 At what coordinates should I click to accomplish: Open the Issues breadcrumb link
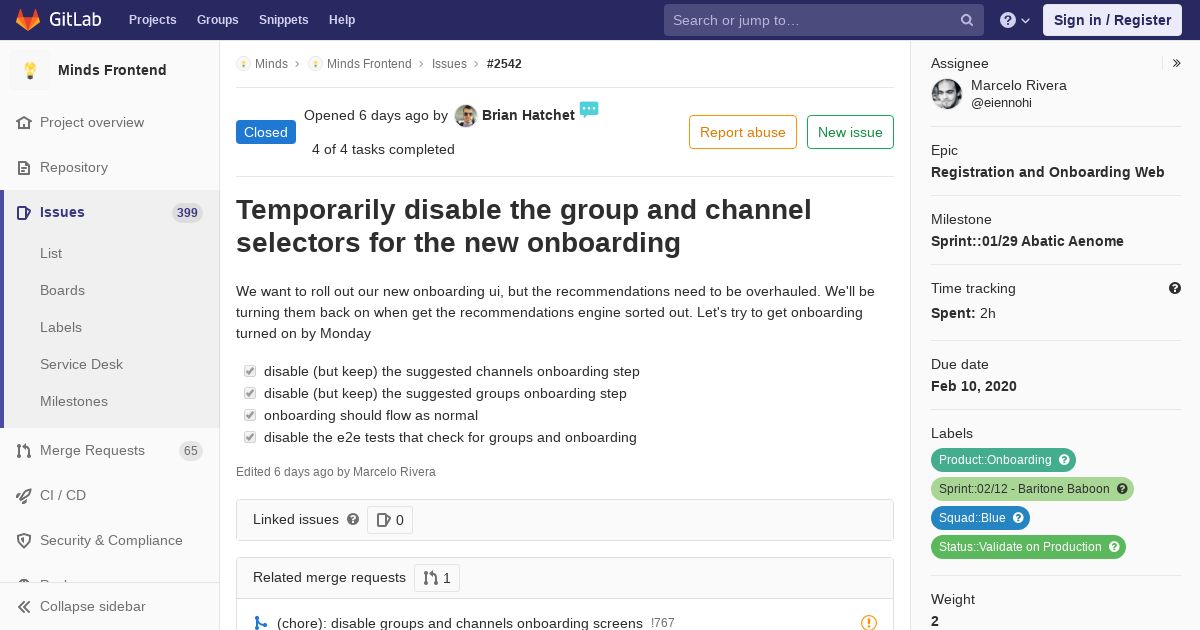click(x=449, y=63)
